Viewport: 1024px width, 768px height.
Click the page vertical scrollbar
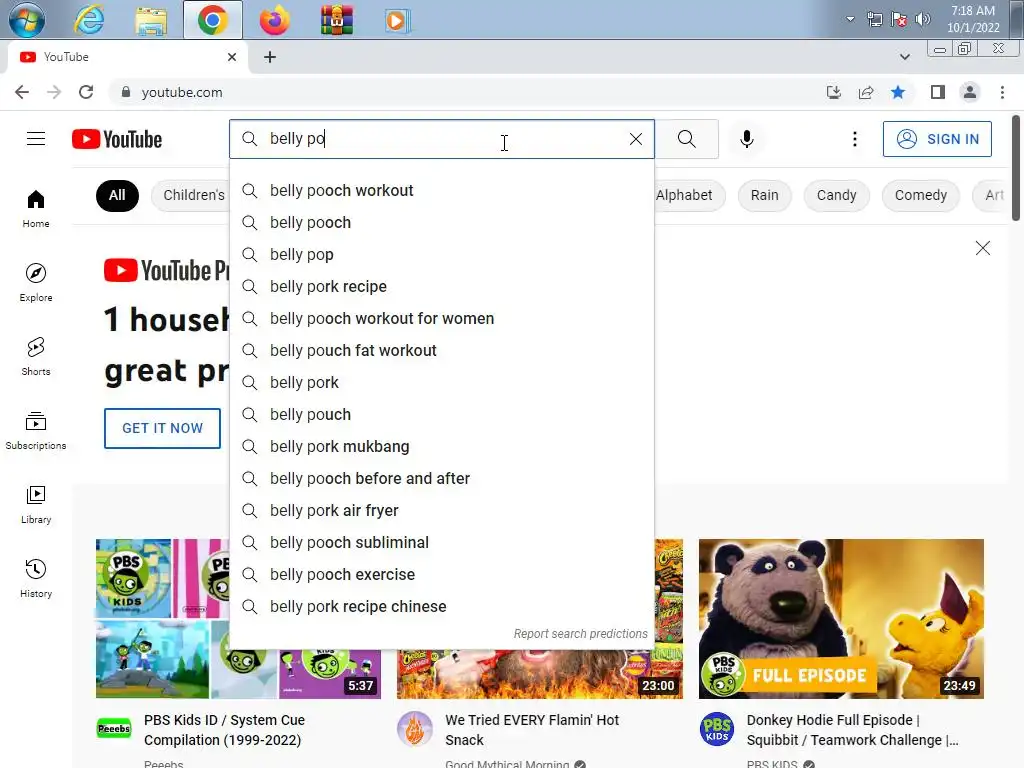pos(1016,168)
